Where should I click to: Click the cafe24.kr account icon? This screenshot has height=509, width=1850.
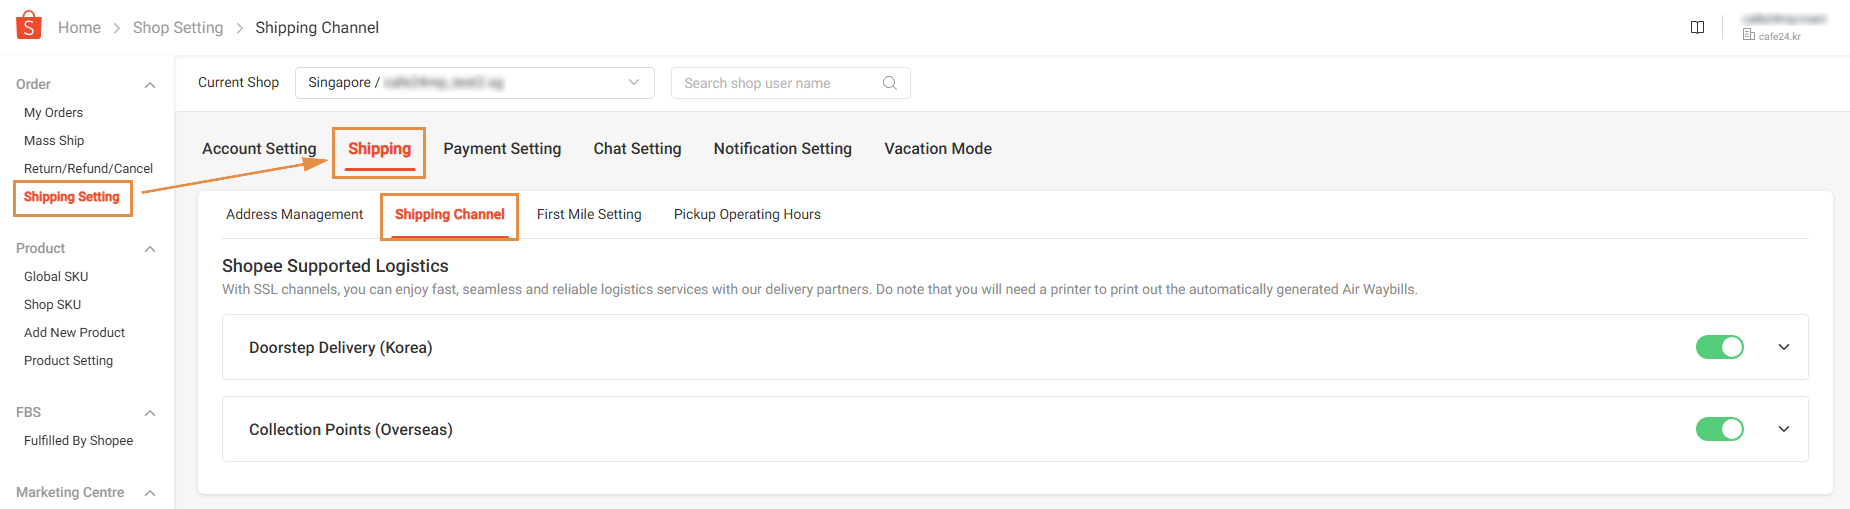pos(1749,35)
